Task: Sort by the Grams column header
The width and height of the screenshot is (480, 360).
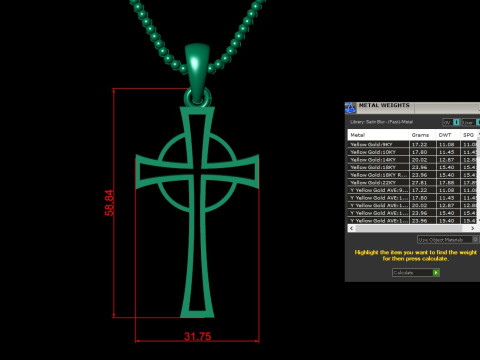Action: tap(422, 135)
